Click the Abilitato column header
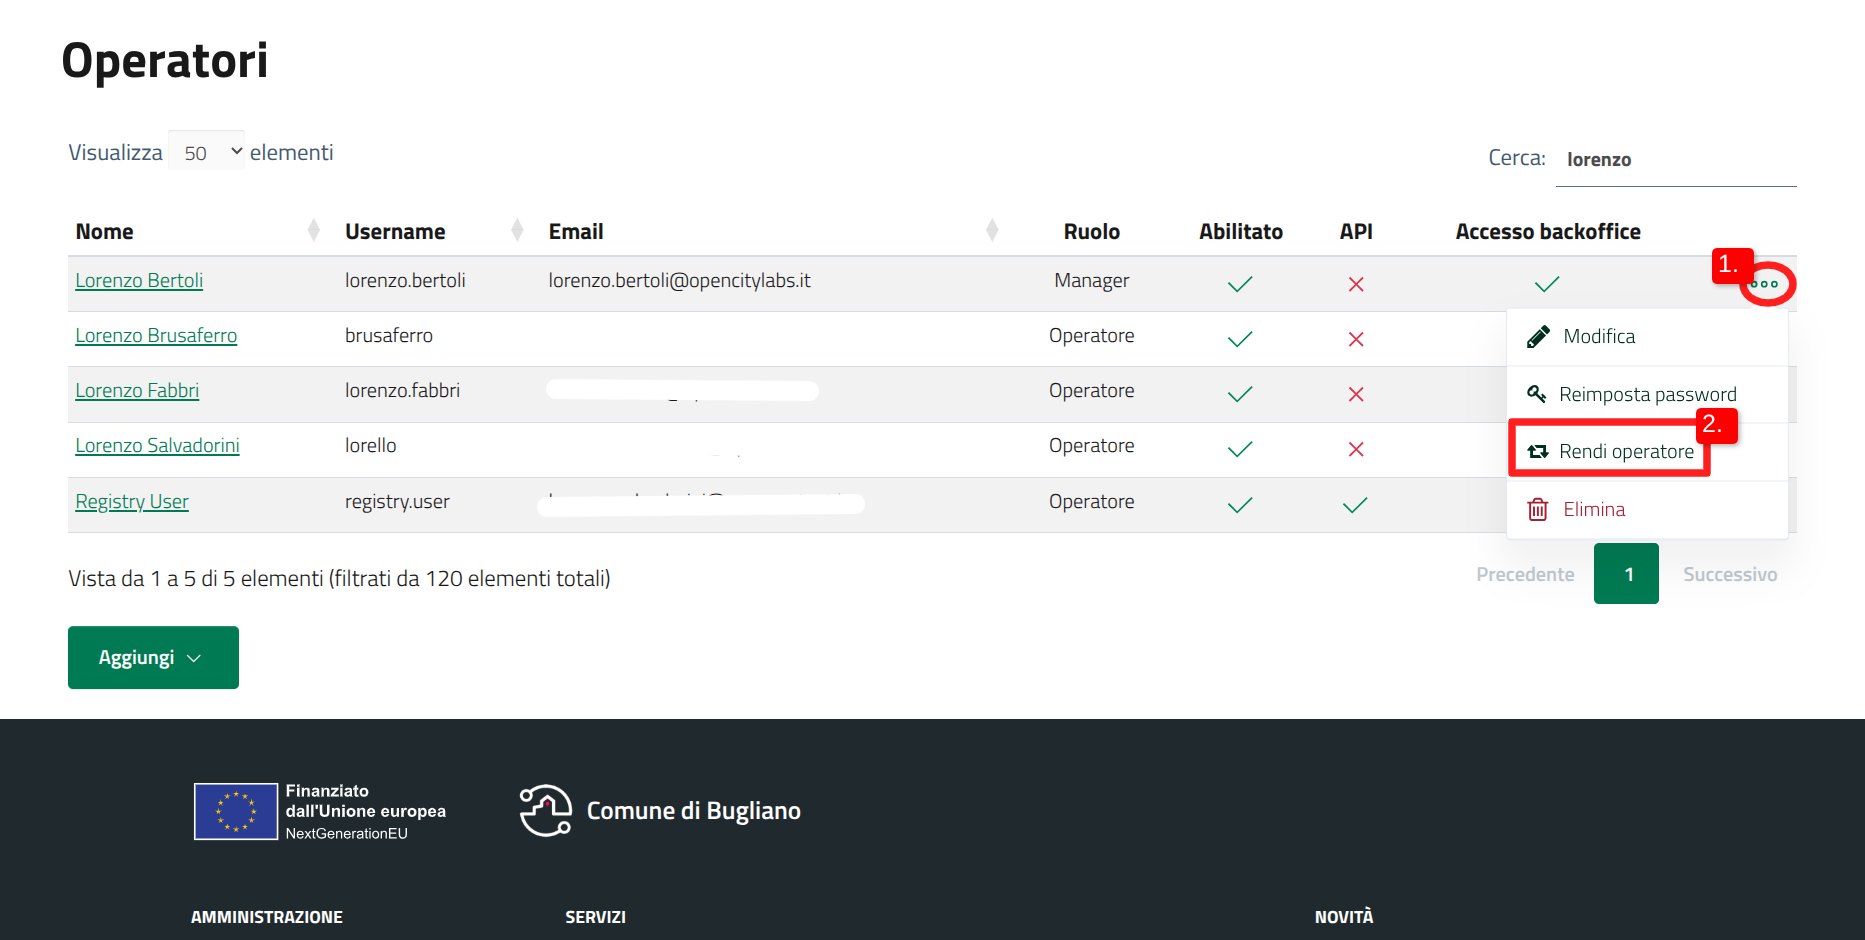This screenshot has height=940, width=1865. coord(1240,231)
